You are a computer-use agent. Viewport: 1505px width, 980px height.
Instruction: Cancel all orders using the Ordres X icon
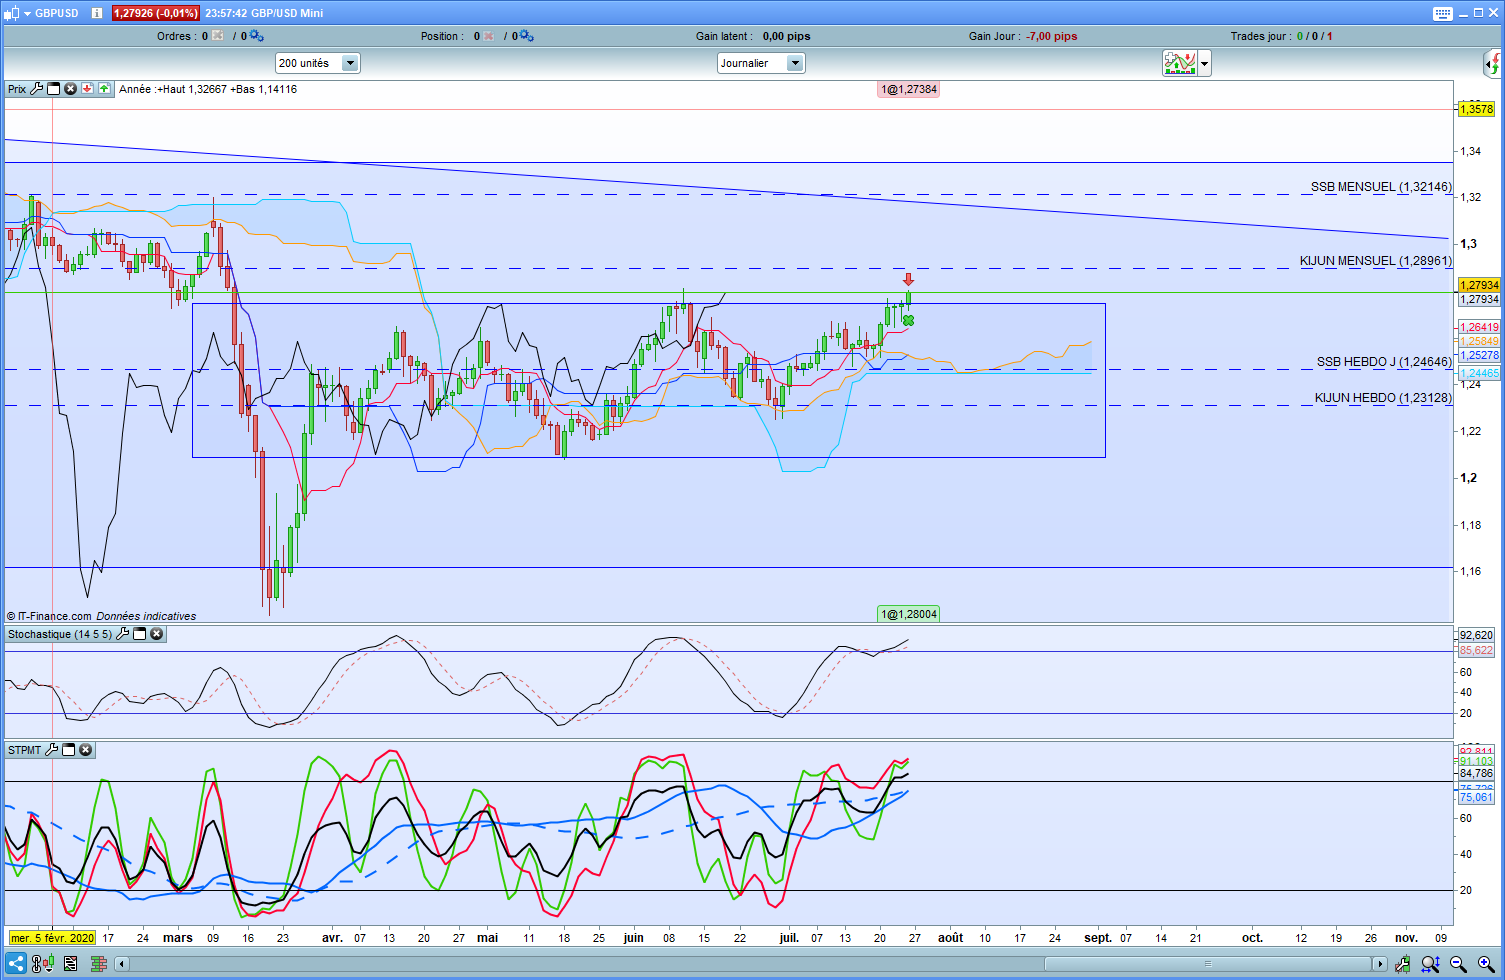click(218, 36)
